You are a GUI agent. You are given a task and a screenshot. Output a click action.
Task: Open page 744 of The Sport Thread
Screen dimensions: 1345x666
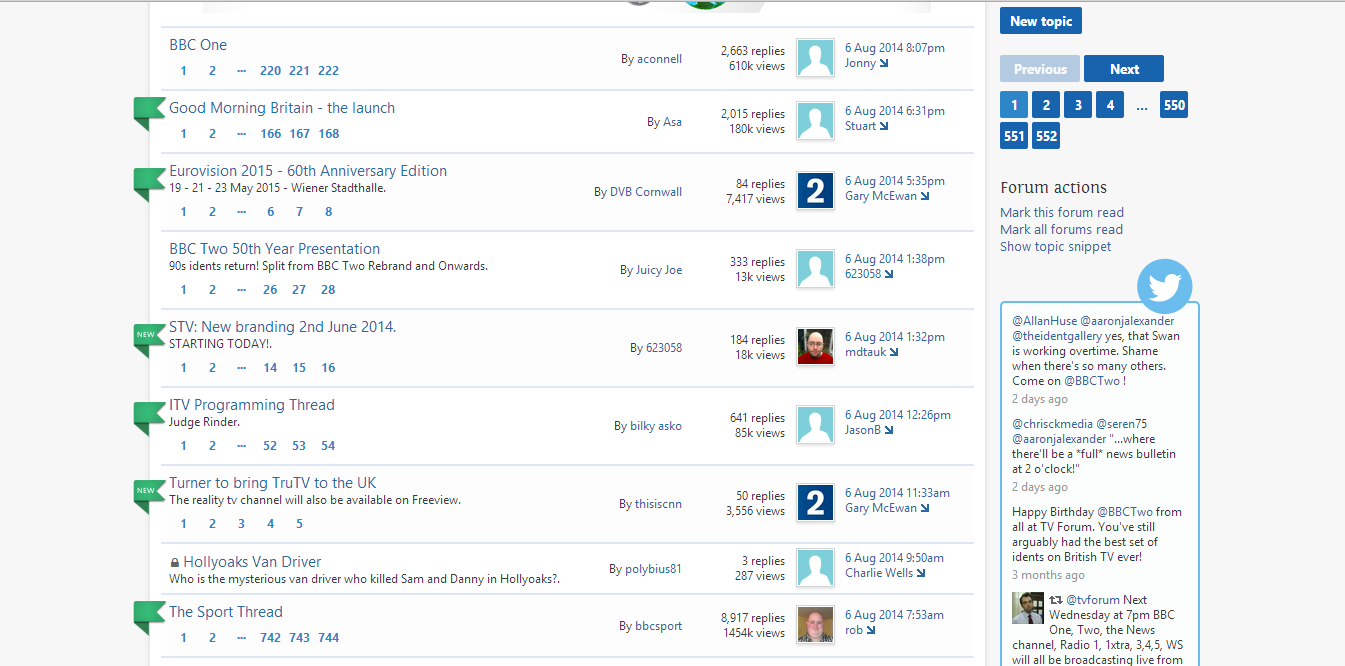(x=328, y=638)
